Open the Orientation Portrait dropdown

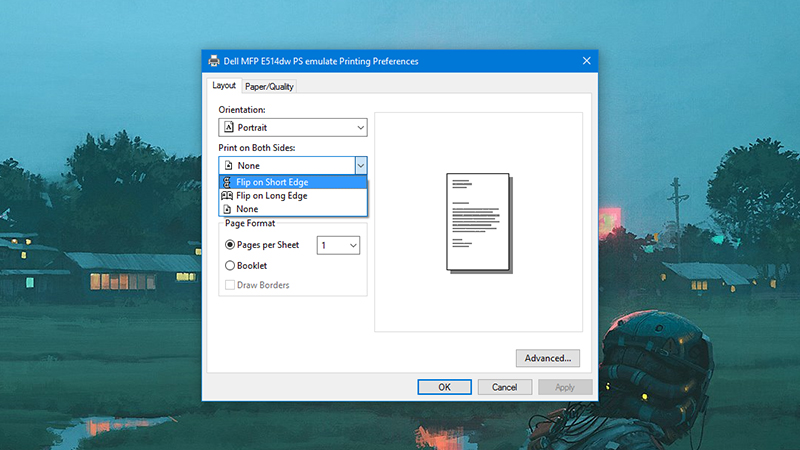tap(293, 128)
